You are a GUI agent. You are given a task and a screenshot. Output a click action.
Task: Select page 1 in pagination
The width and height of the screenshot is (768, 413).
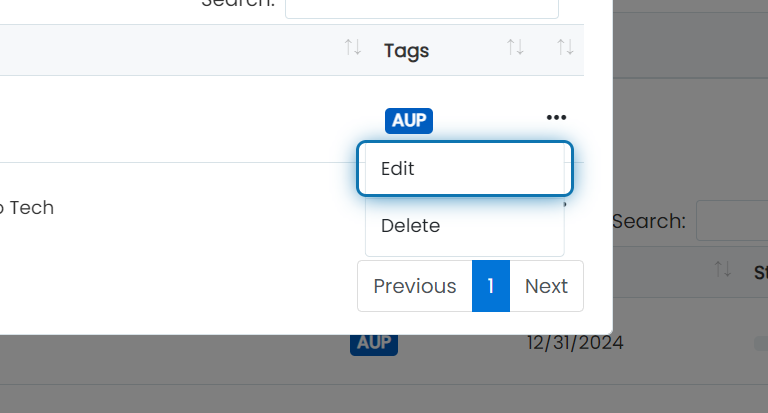tap(491, 286)
